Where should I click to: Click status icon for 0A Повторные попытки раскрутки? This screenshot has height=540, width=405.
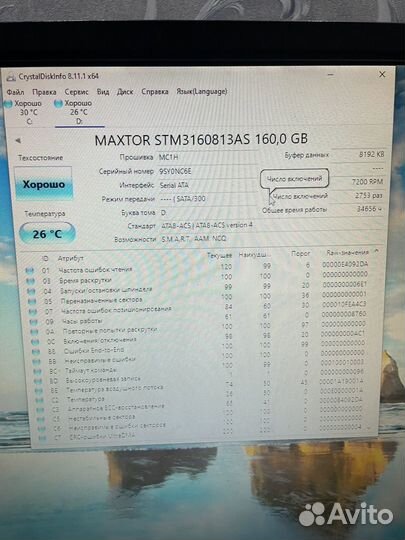(34, 332)
